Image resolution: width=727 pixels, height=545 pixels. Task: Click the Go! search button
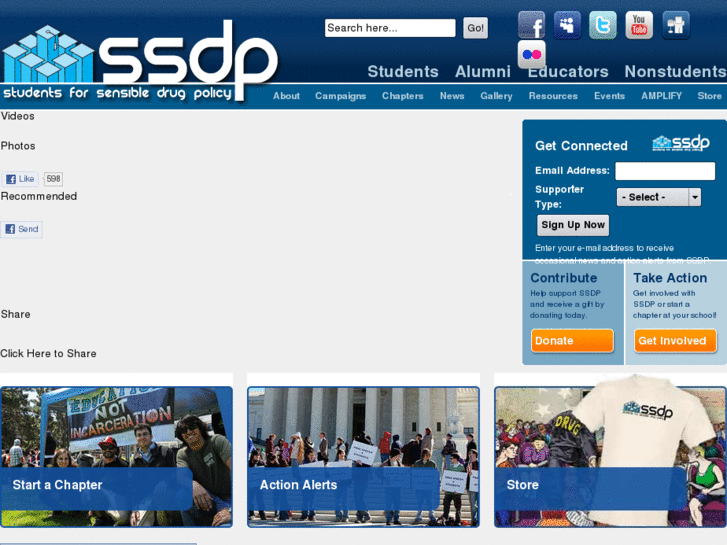(475, 28)
